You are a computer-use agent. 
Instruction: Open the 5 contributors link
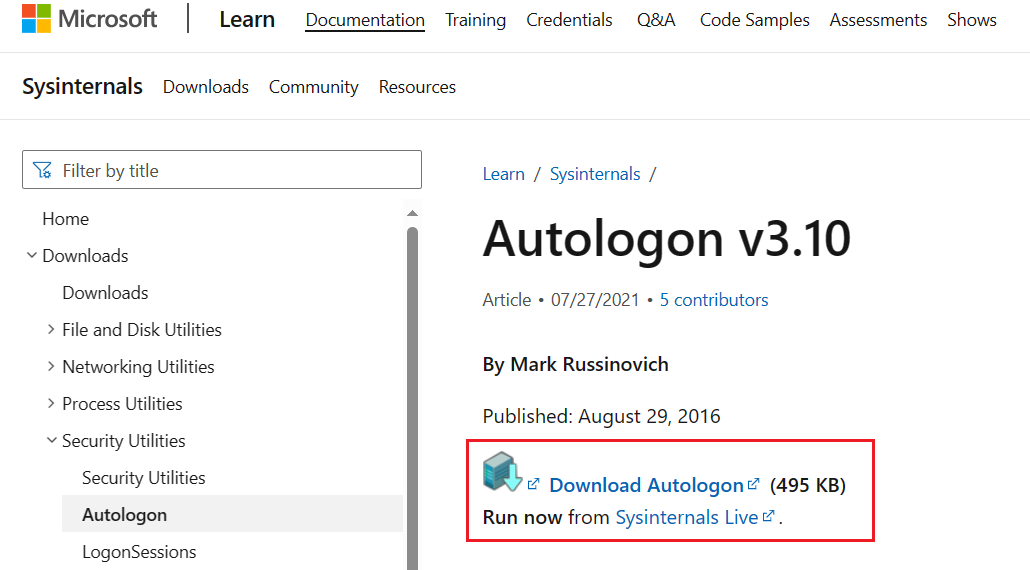[x=714, y=300]
